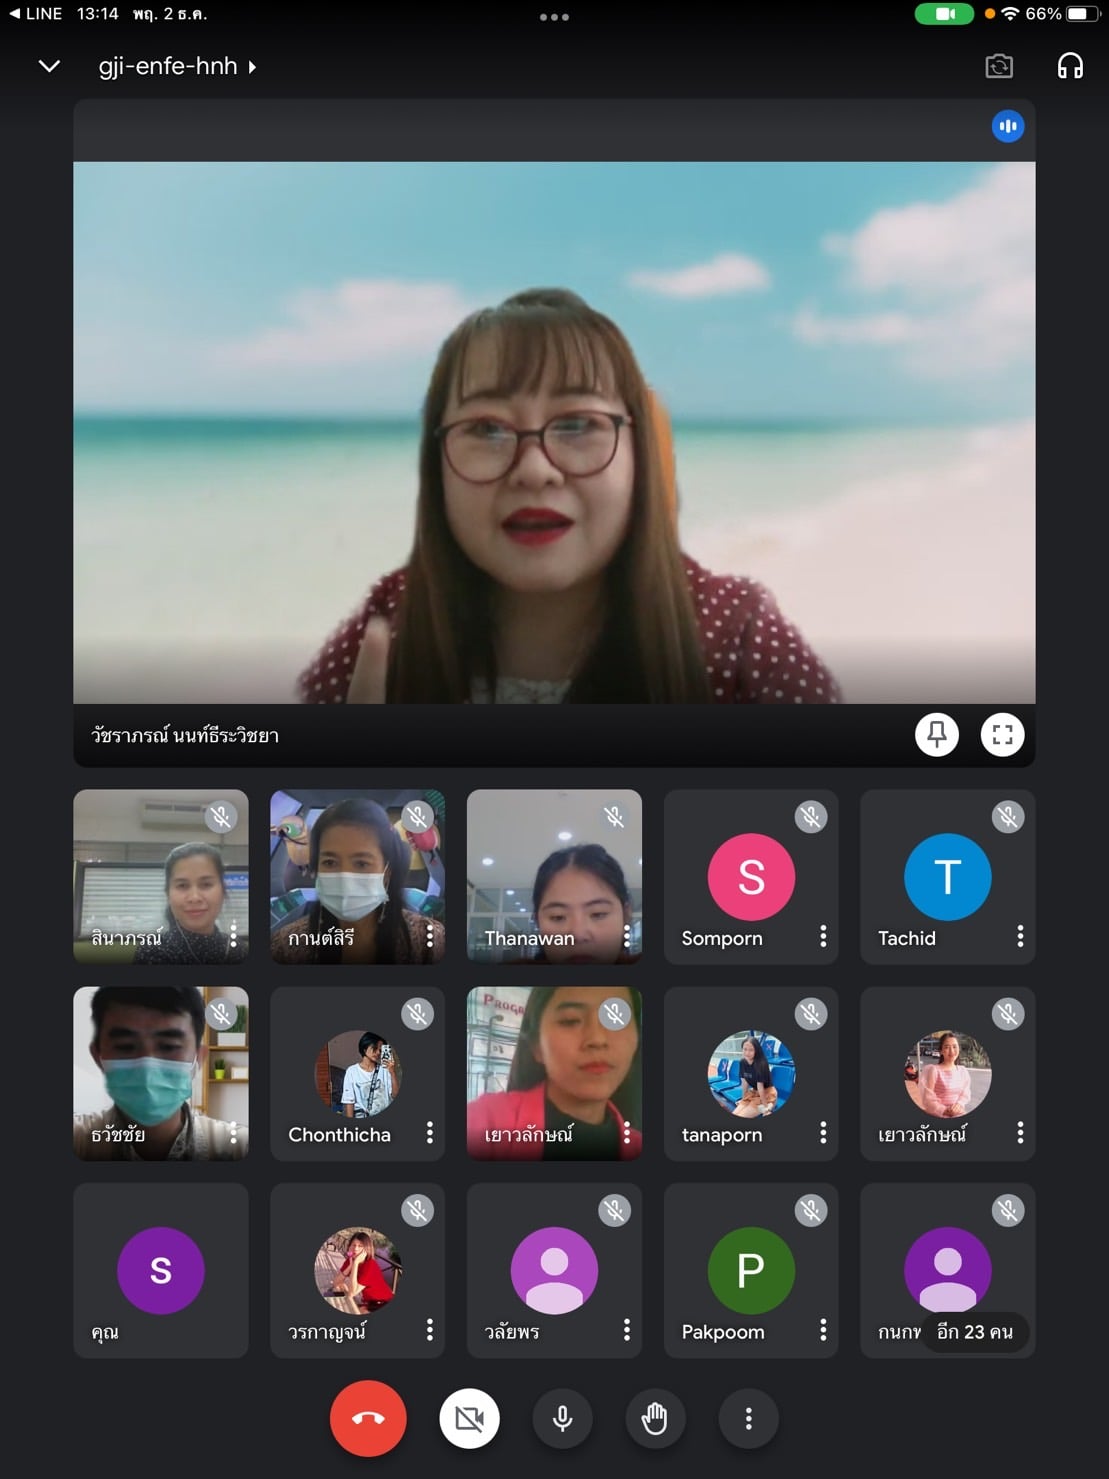Image resolution: width=1109 pixels, height=1479 pixels.
Task: Switch camera using the flip camera icon
Action: (998, 66)
